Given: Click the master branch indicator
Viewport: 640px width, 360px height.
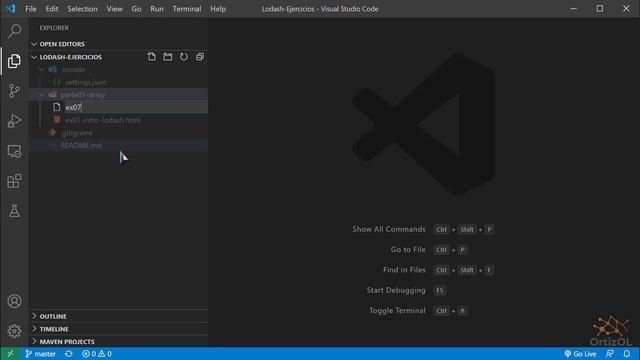Looking at the screenshot, I should 40,354.
